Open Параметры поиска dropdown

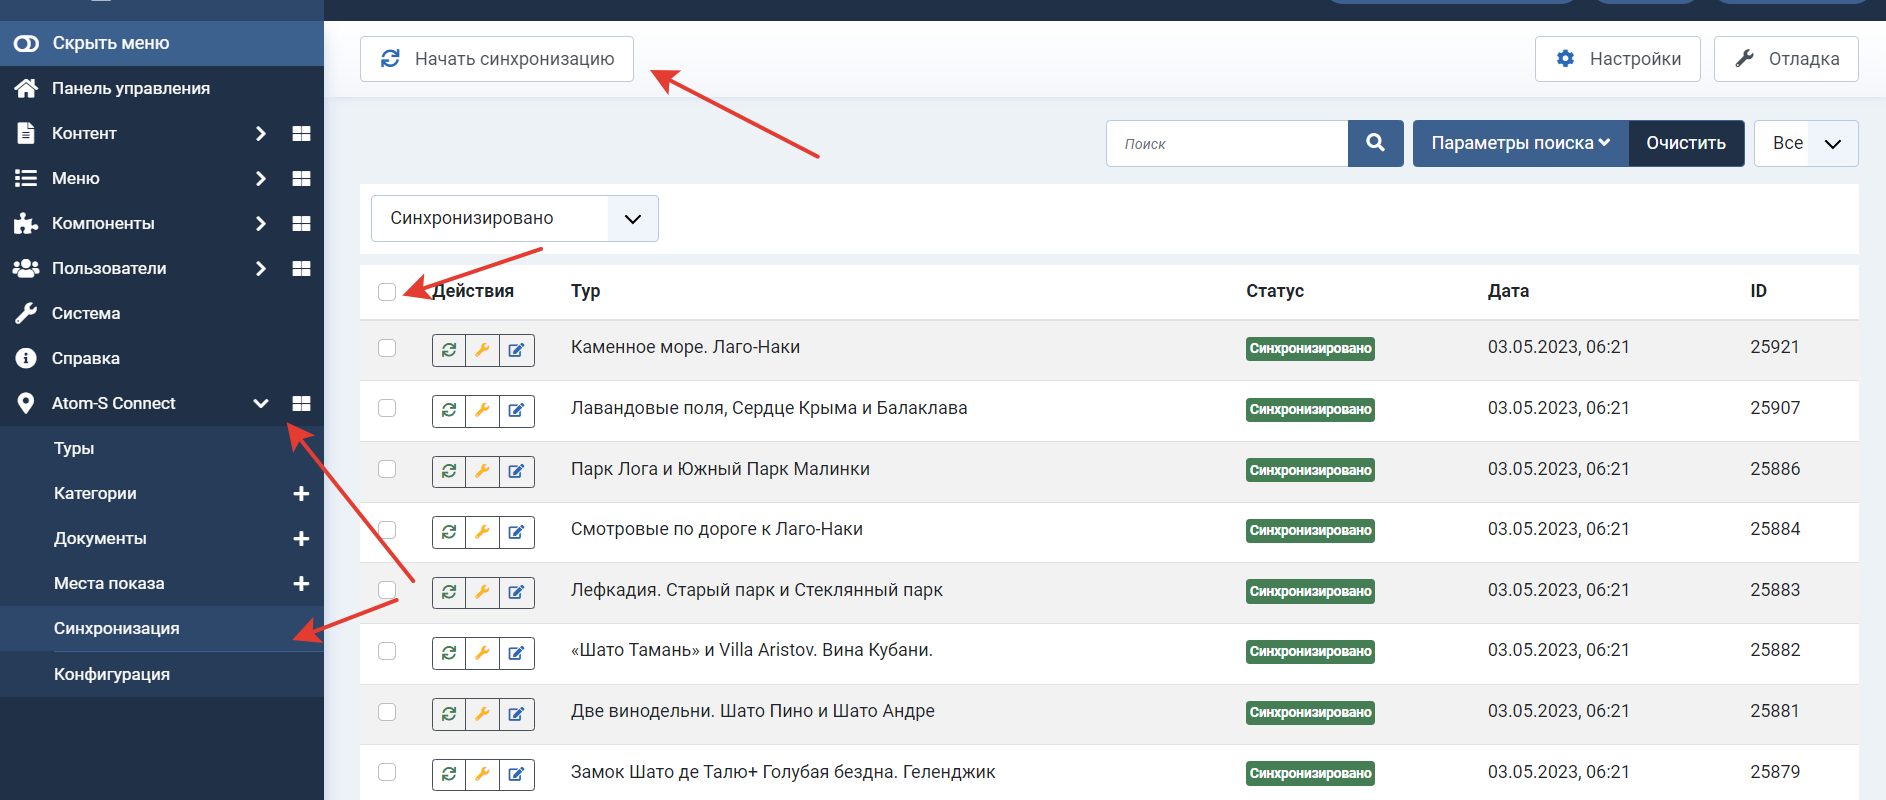[x=1520, y=143]
